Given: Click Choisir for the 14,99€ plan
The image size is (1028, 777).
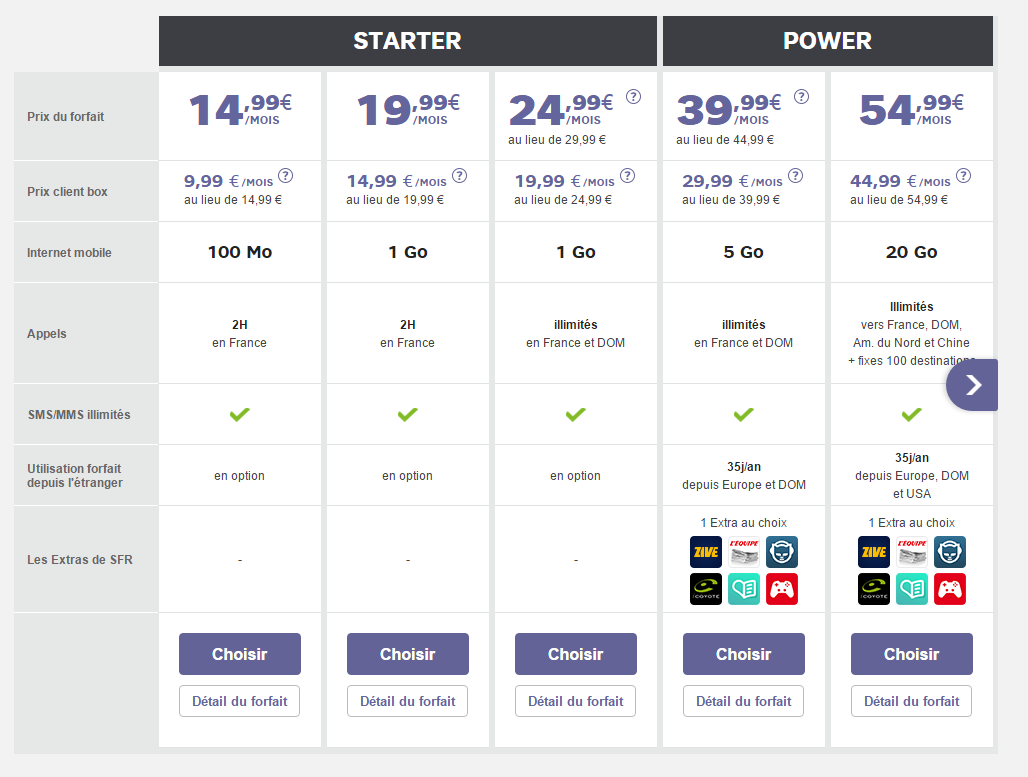Looking at the screenshot, I should click(x=240, y=654).
